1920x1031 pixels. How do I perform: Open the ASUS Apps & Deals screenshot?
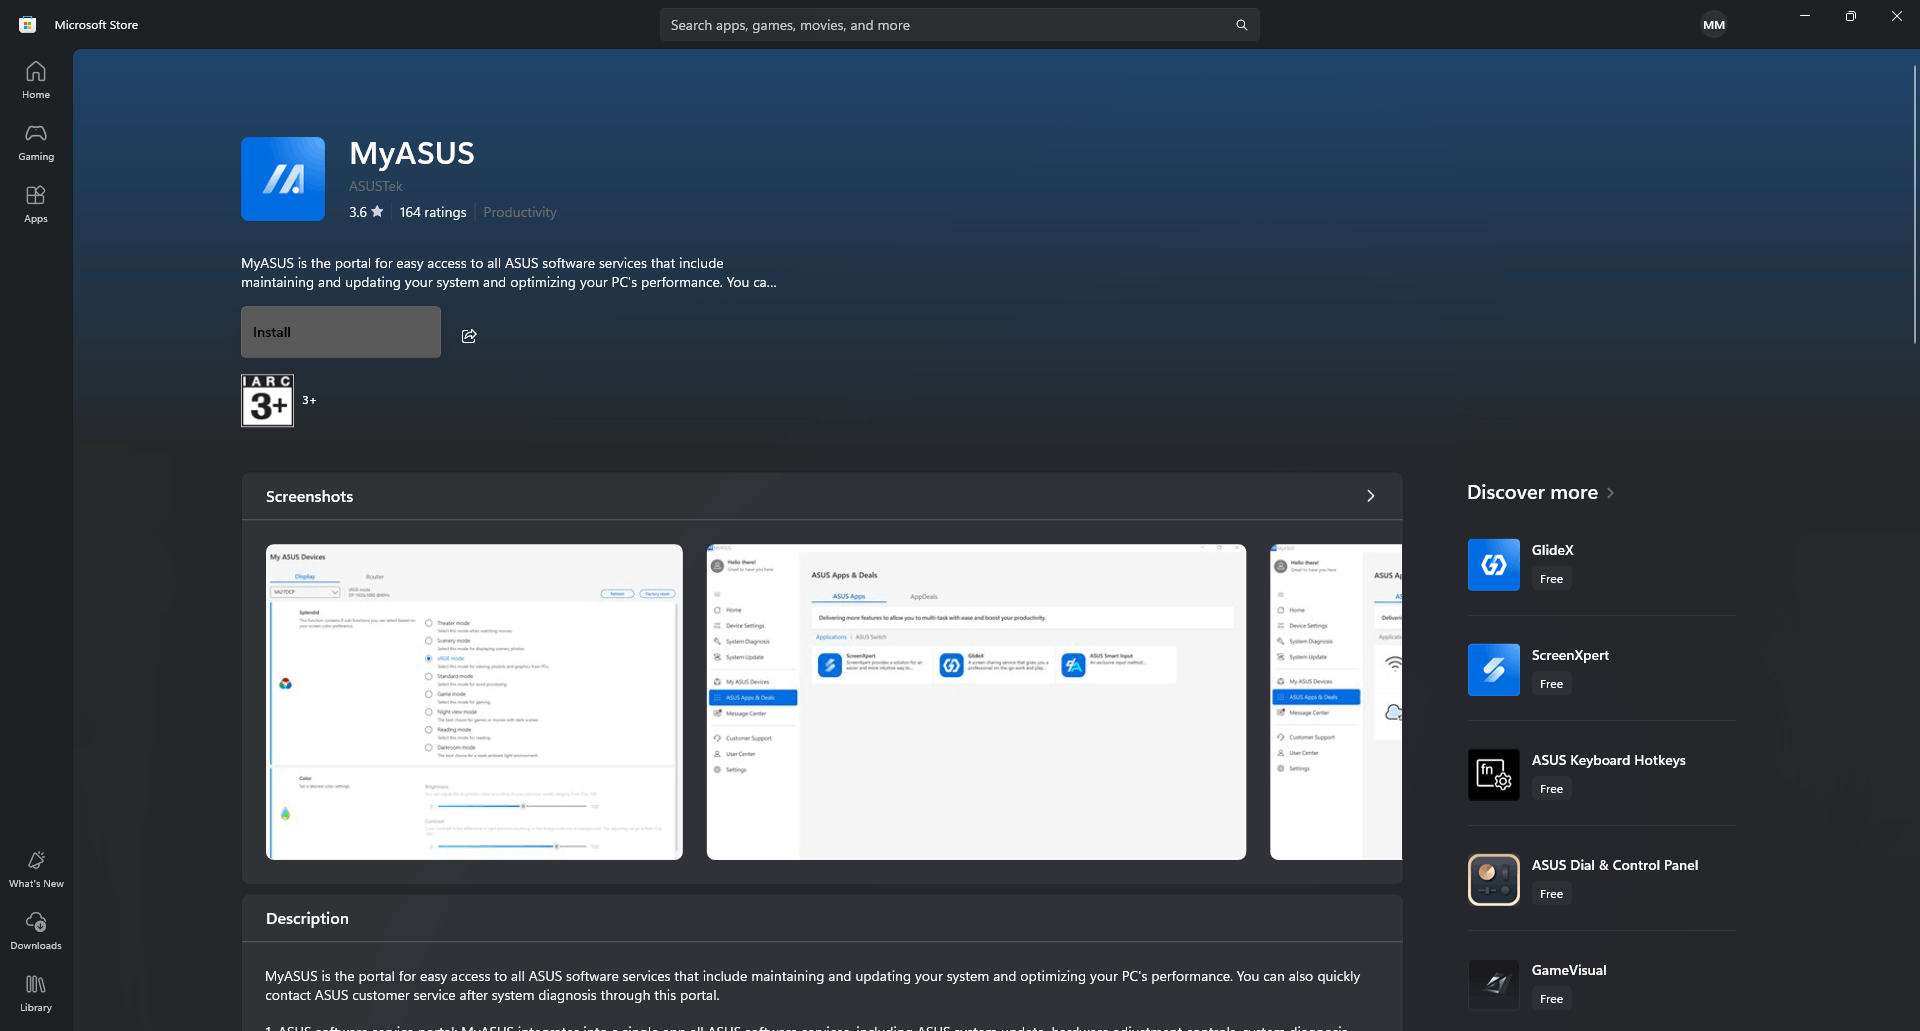tap(976, 702)
